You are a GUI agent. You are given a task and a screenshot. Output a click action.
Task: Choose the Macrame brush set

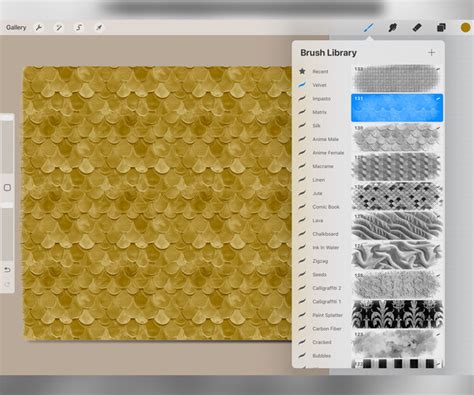(x=323, y=166)
